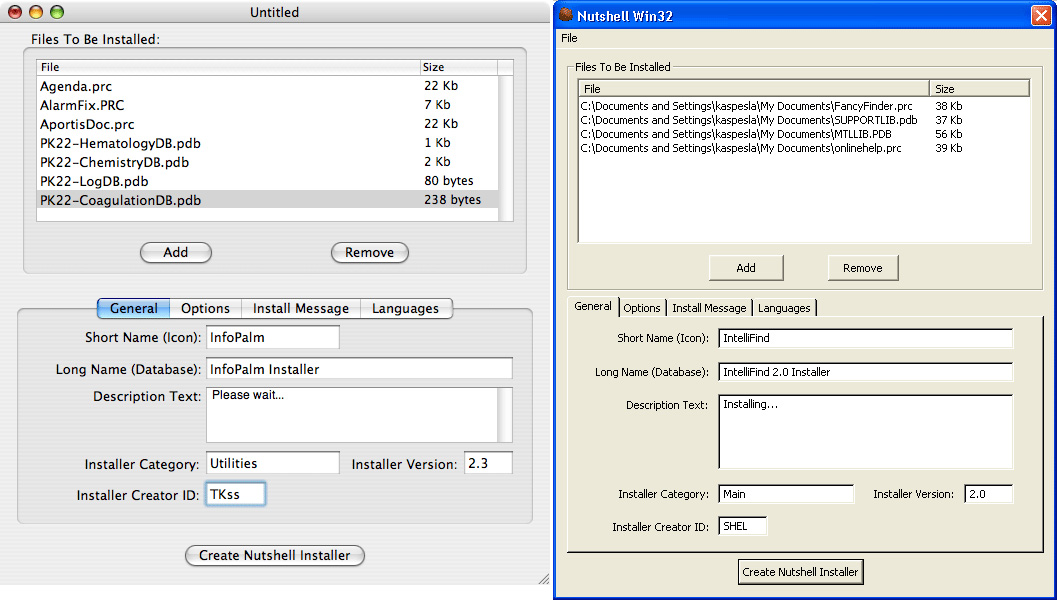This screenshot has width=1057, height=600.
Task: Switch to Options tab in Mac window
Action: [206, 309]
